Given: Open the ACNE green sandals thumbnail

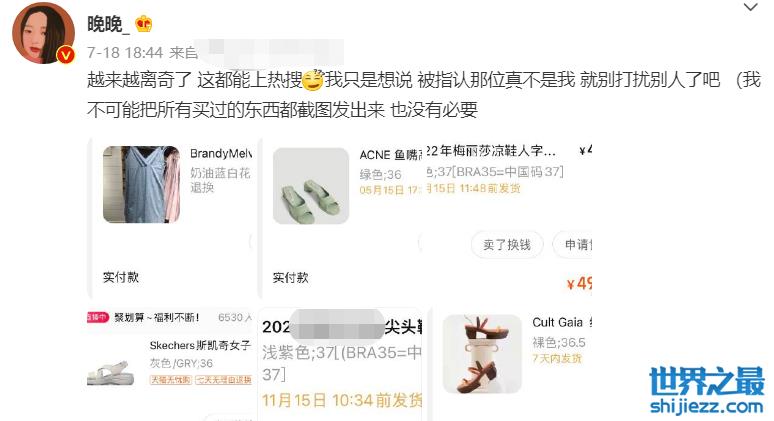Looking at the screenshot, I should click(311, 186).
